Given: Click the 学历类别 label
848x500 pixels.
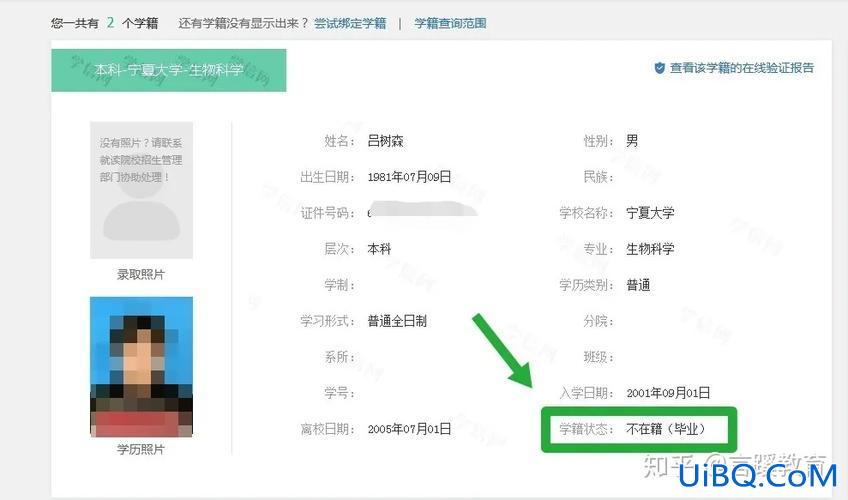Looking at the screenshot, I should (x=586, y=285).
